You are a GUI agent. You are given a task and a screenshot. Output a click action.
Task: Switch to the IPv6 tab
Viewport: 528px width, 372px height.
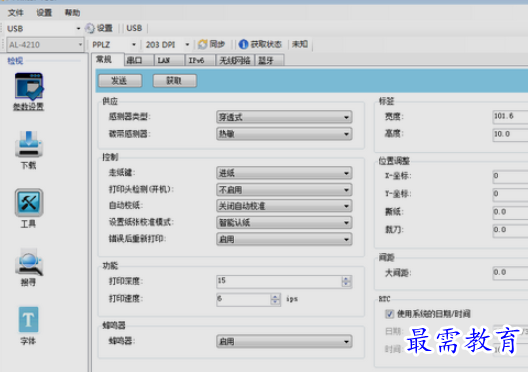tap(200, 61)
